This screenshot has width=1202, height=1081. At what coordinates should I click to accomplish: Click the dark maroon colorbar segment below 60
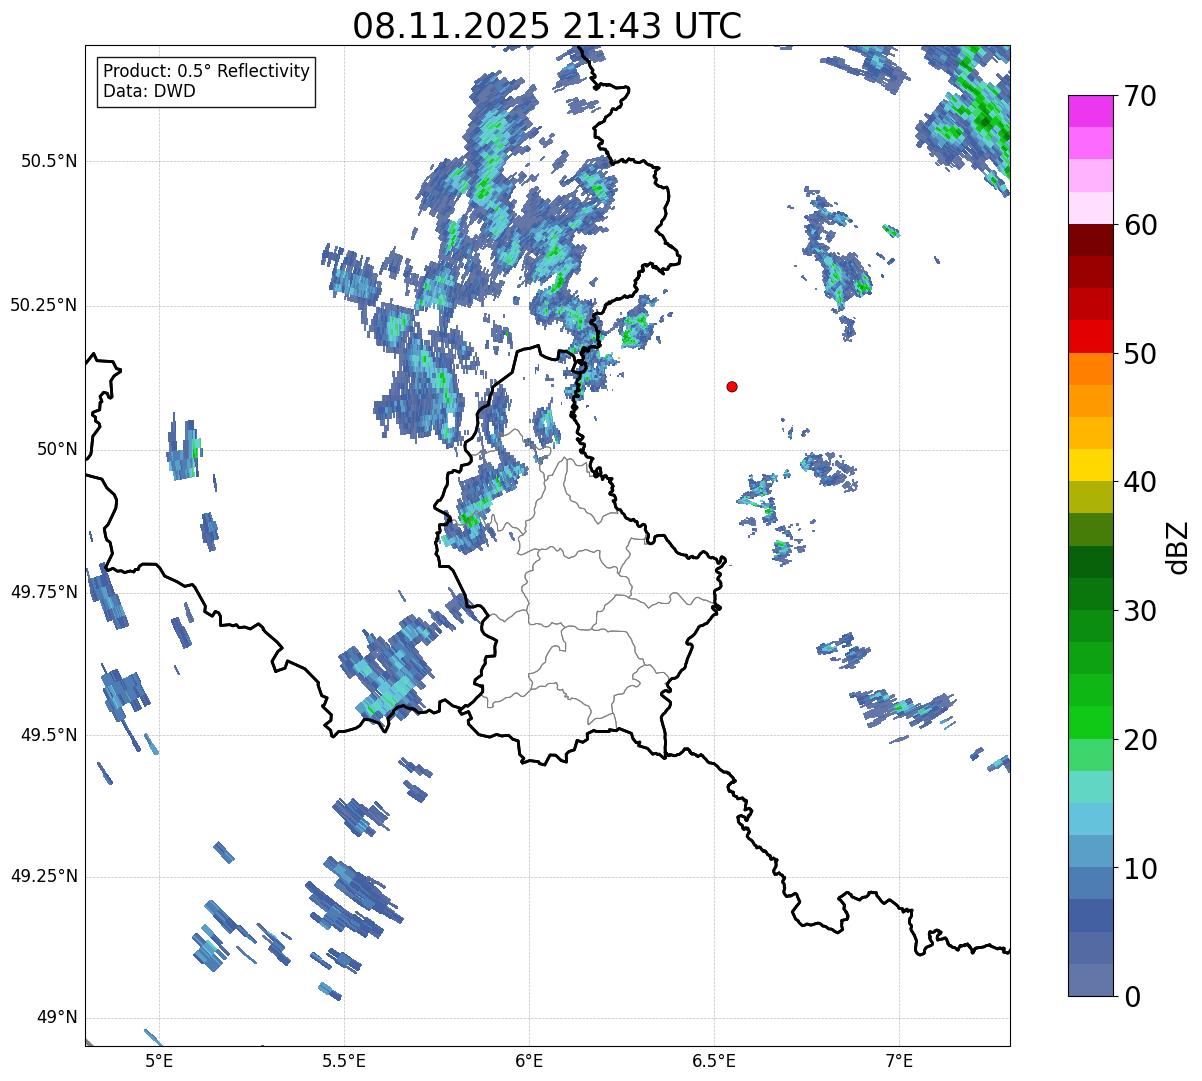[1089, 240]
